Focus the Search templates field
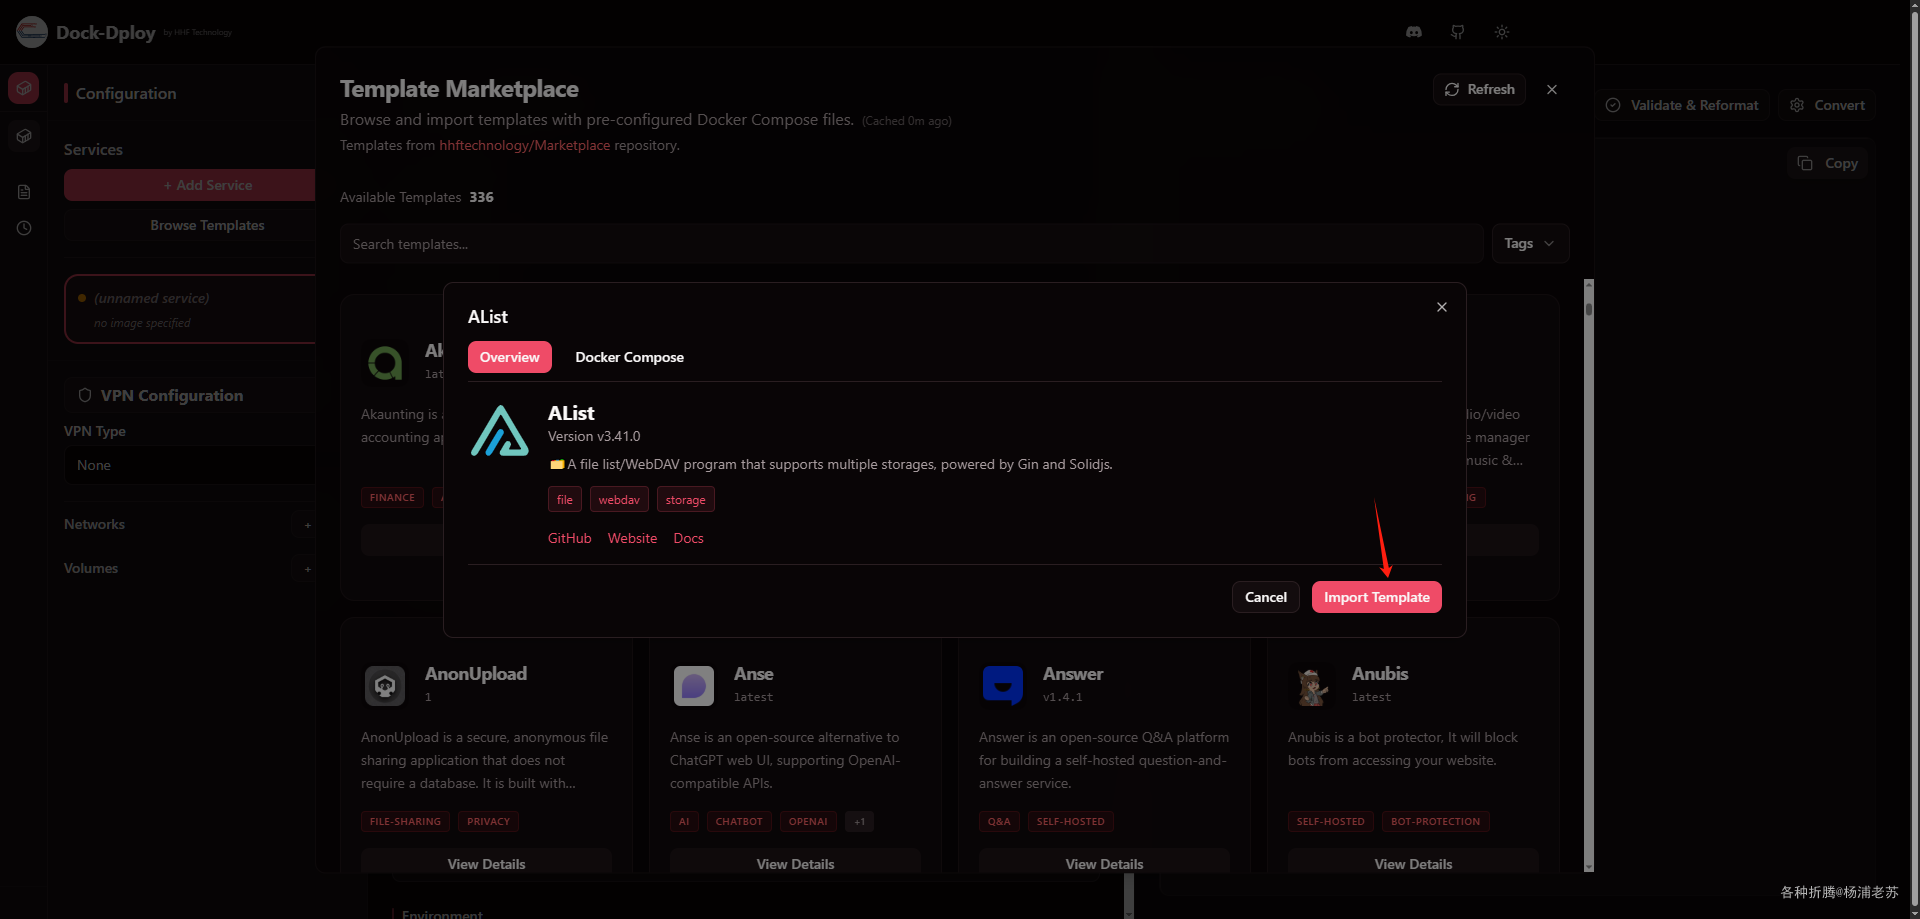1920x919 pixels. click(912, 244)
